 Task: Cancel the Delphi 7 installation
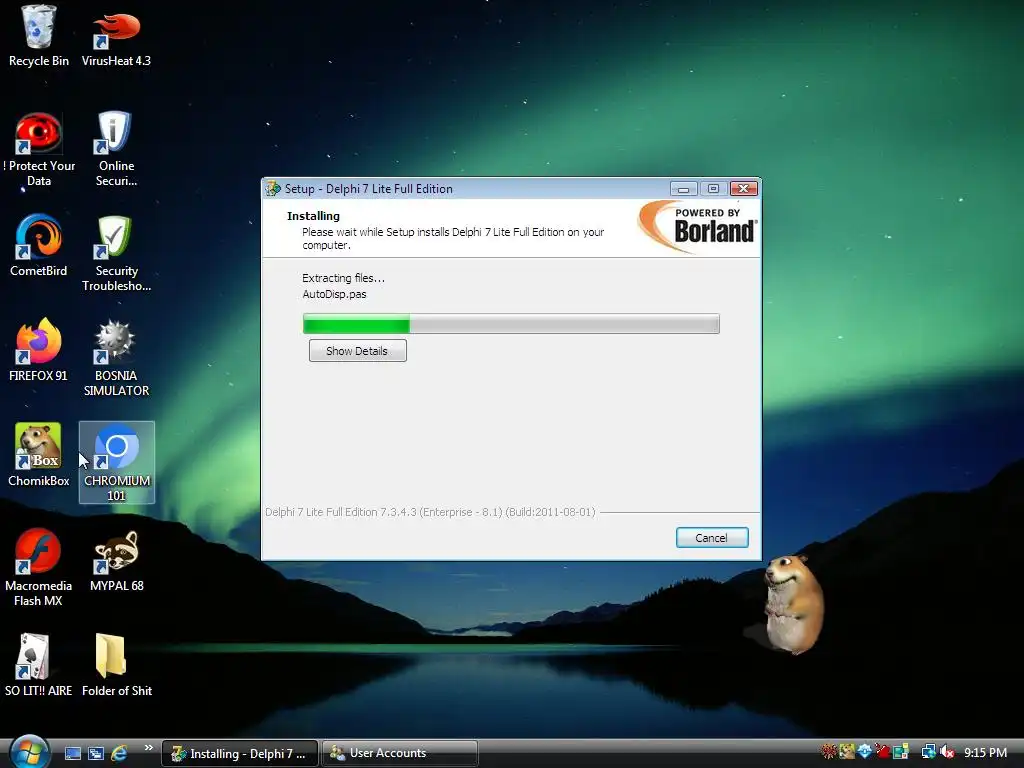(712, 537)
